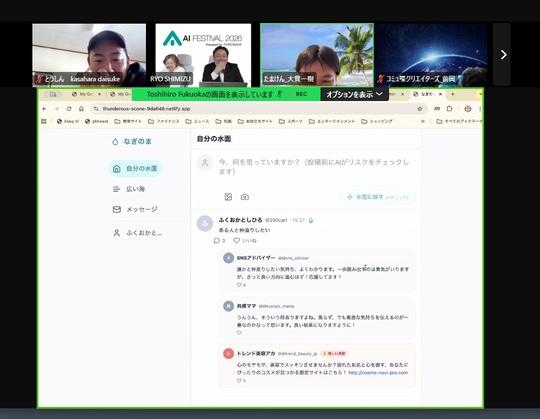This screenshot has height=419, width=540.
Task: Click the netlify.app address bar
Action: [x=255, y=109]
